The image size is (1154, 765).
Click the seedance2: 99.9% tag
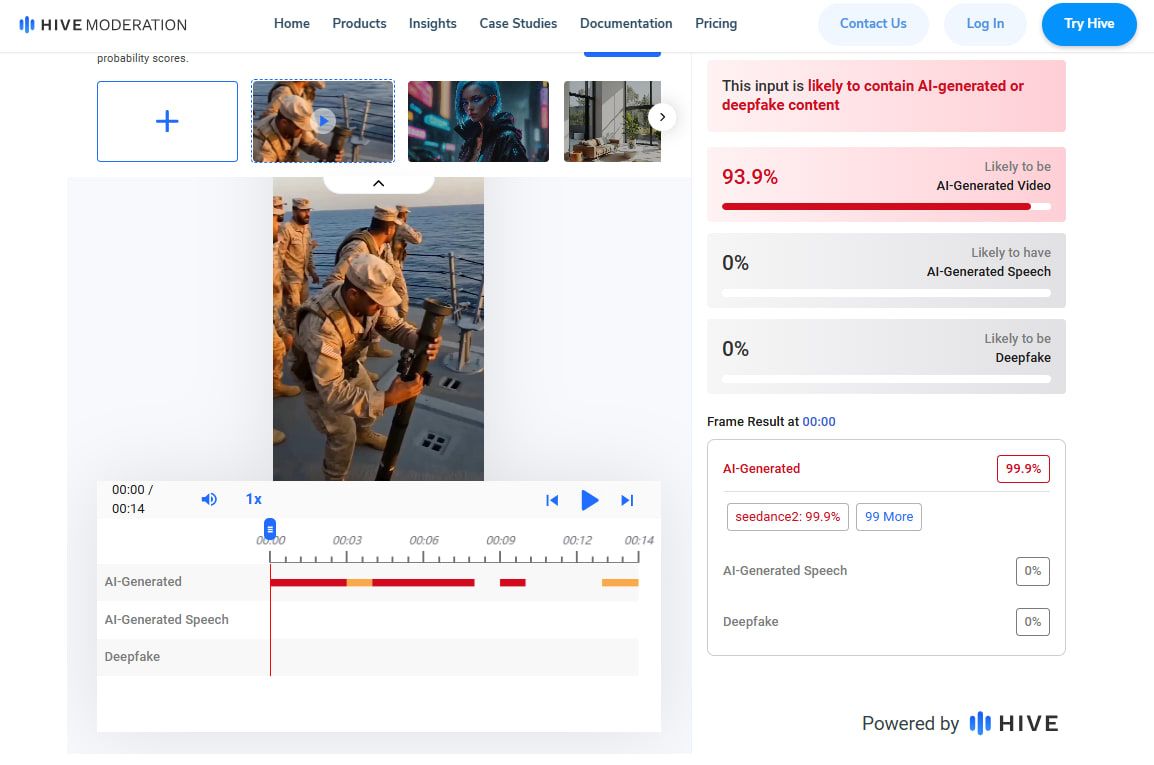click(787, 517)
